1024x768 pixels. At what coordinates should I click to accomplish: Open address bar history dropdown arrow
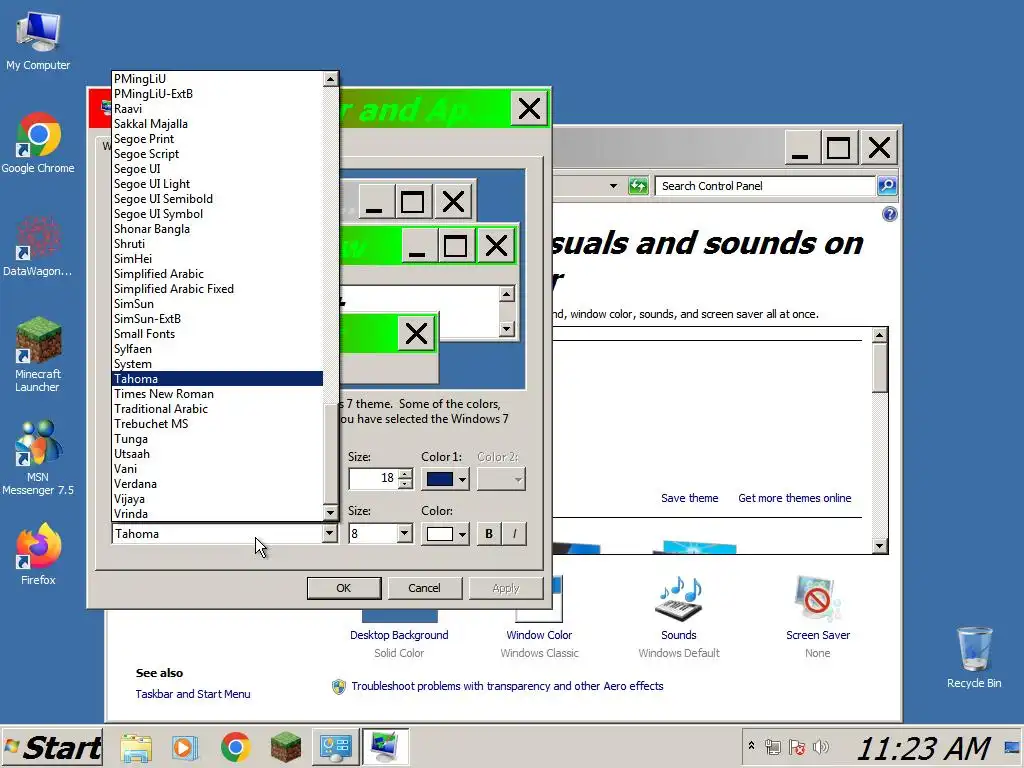[x=613, y=186]
